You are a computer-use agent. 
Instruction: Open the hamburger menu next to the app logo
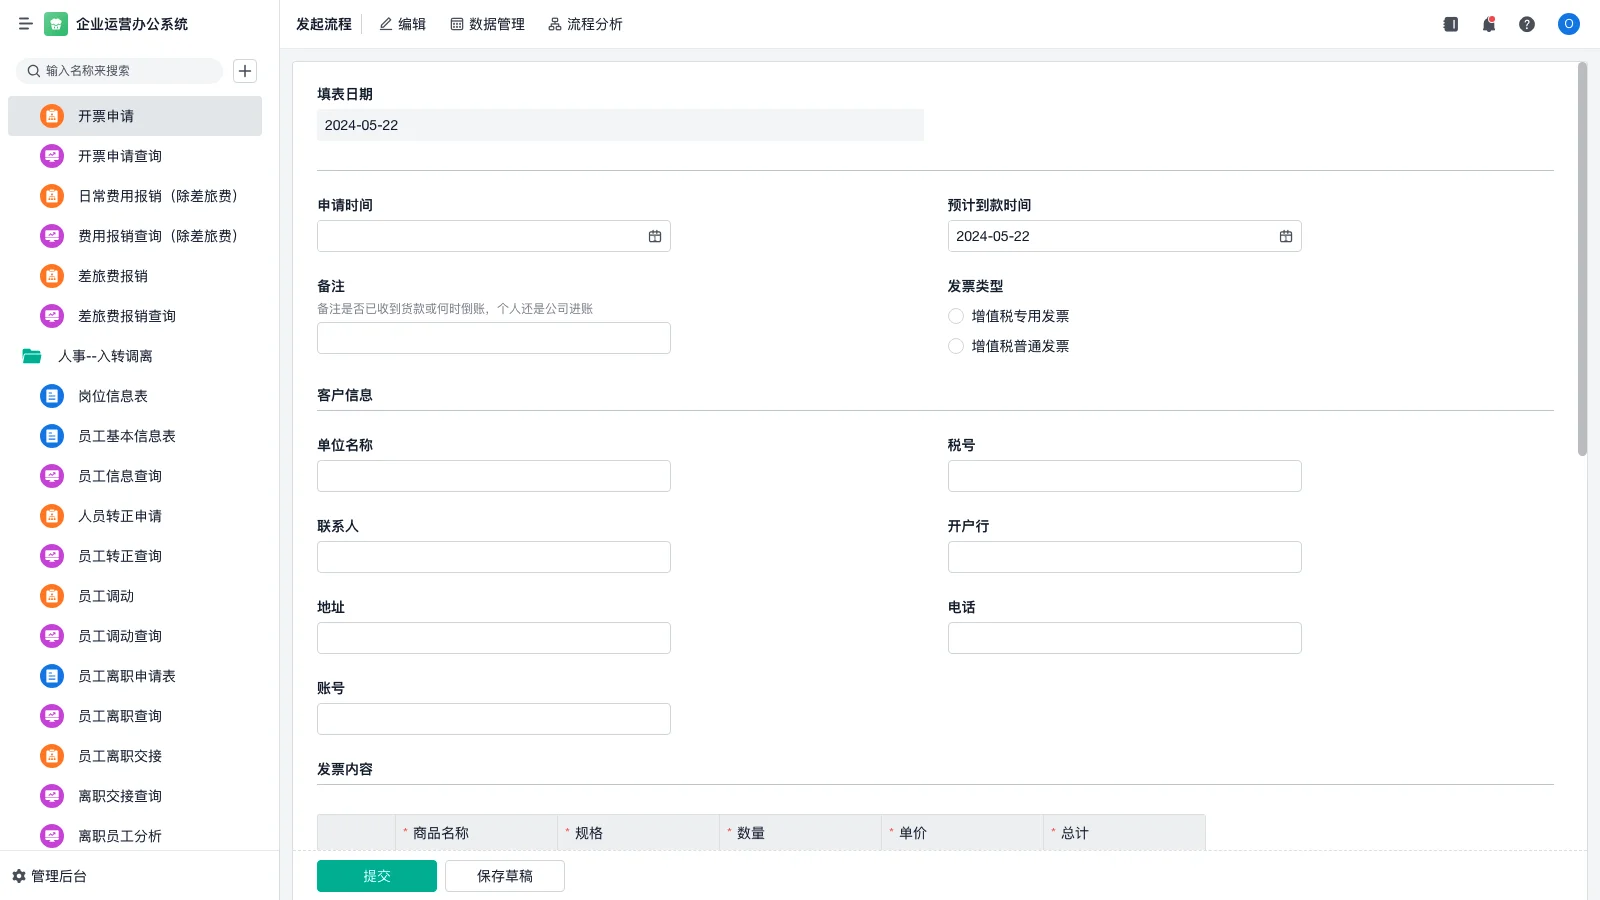[26, 24]
